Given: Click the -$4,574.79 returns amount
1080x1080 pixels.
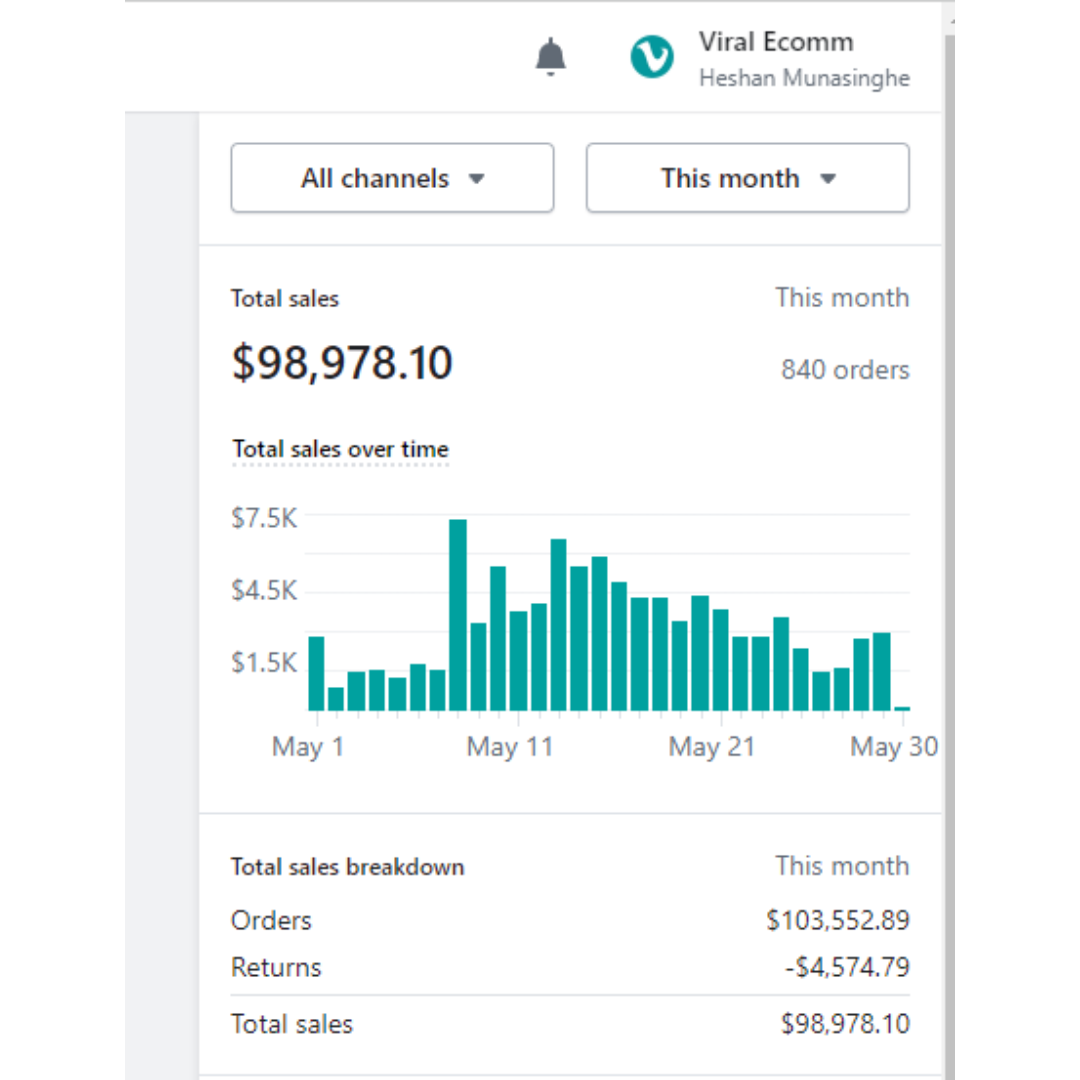Looking at the screenshot, I should tap(845, 967).
